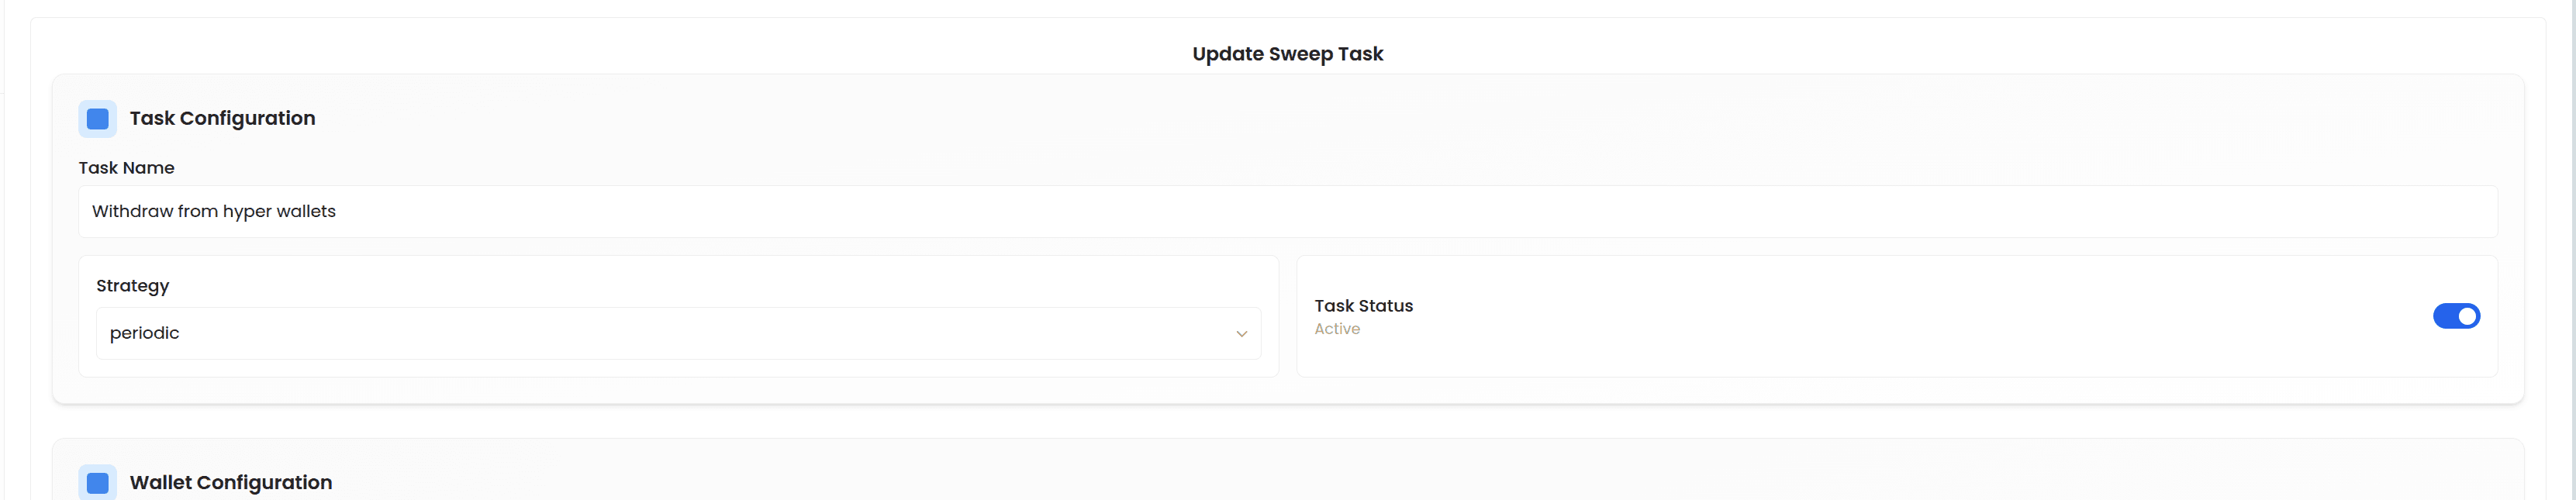This screenshot has height=500, width=2576.
Task: Click the Strategy label
Action: 132,286
